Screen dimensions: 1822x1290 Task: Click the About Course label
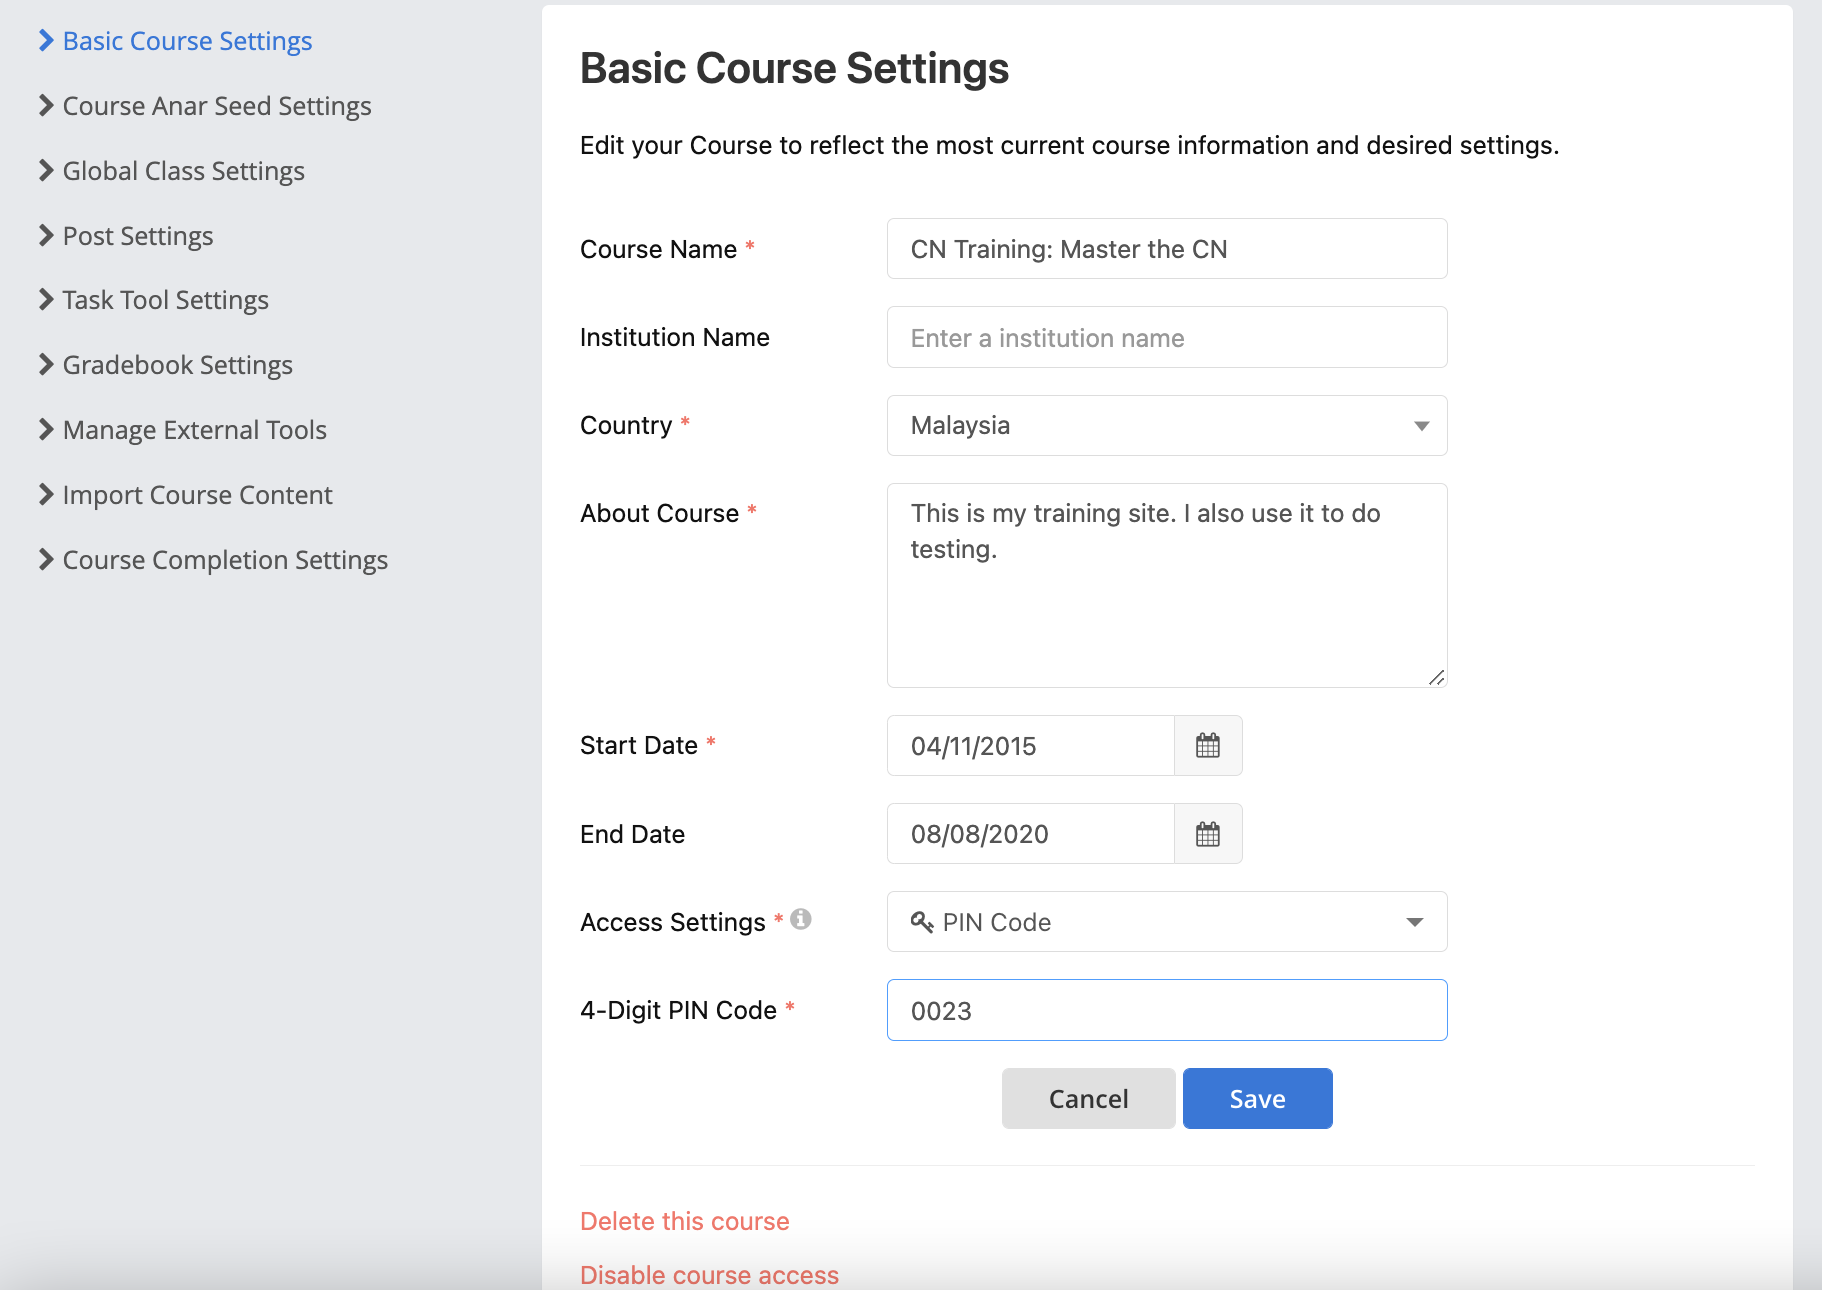[660, 513]
